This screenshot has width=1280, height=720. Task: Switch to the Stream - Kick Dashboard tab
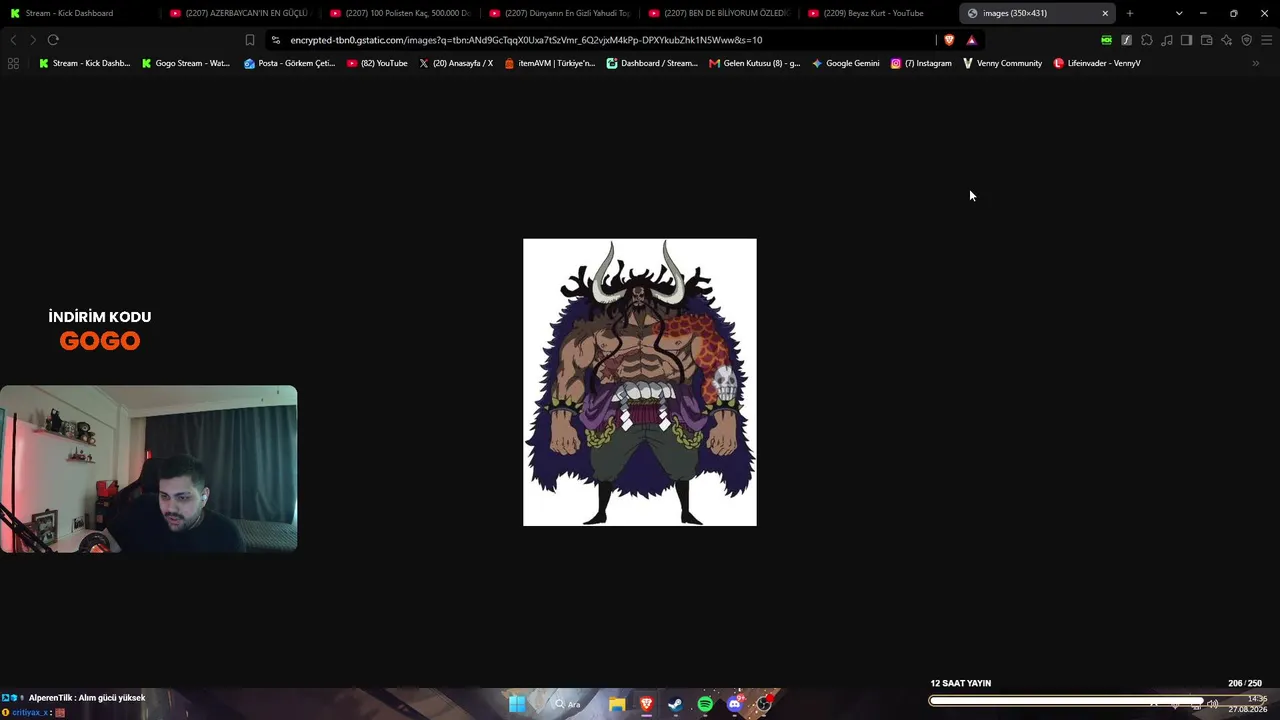click(x=79, y=13)
